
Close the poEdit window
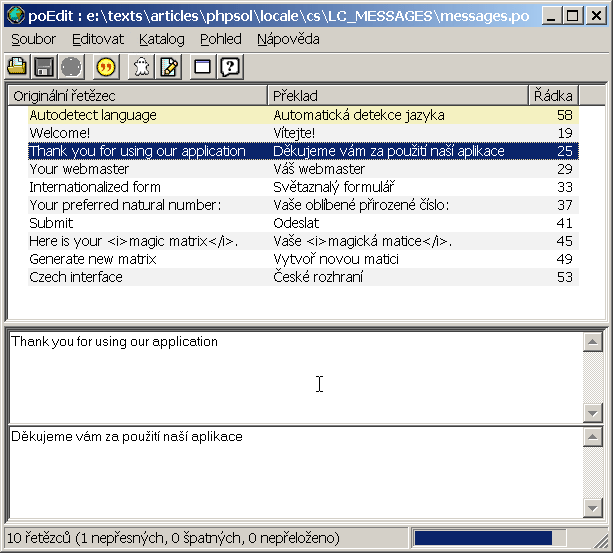tap(596, 16)
